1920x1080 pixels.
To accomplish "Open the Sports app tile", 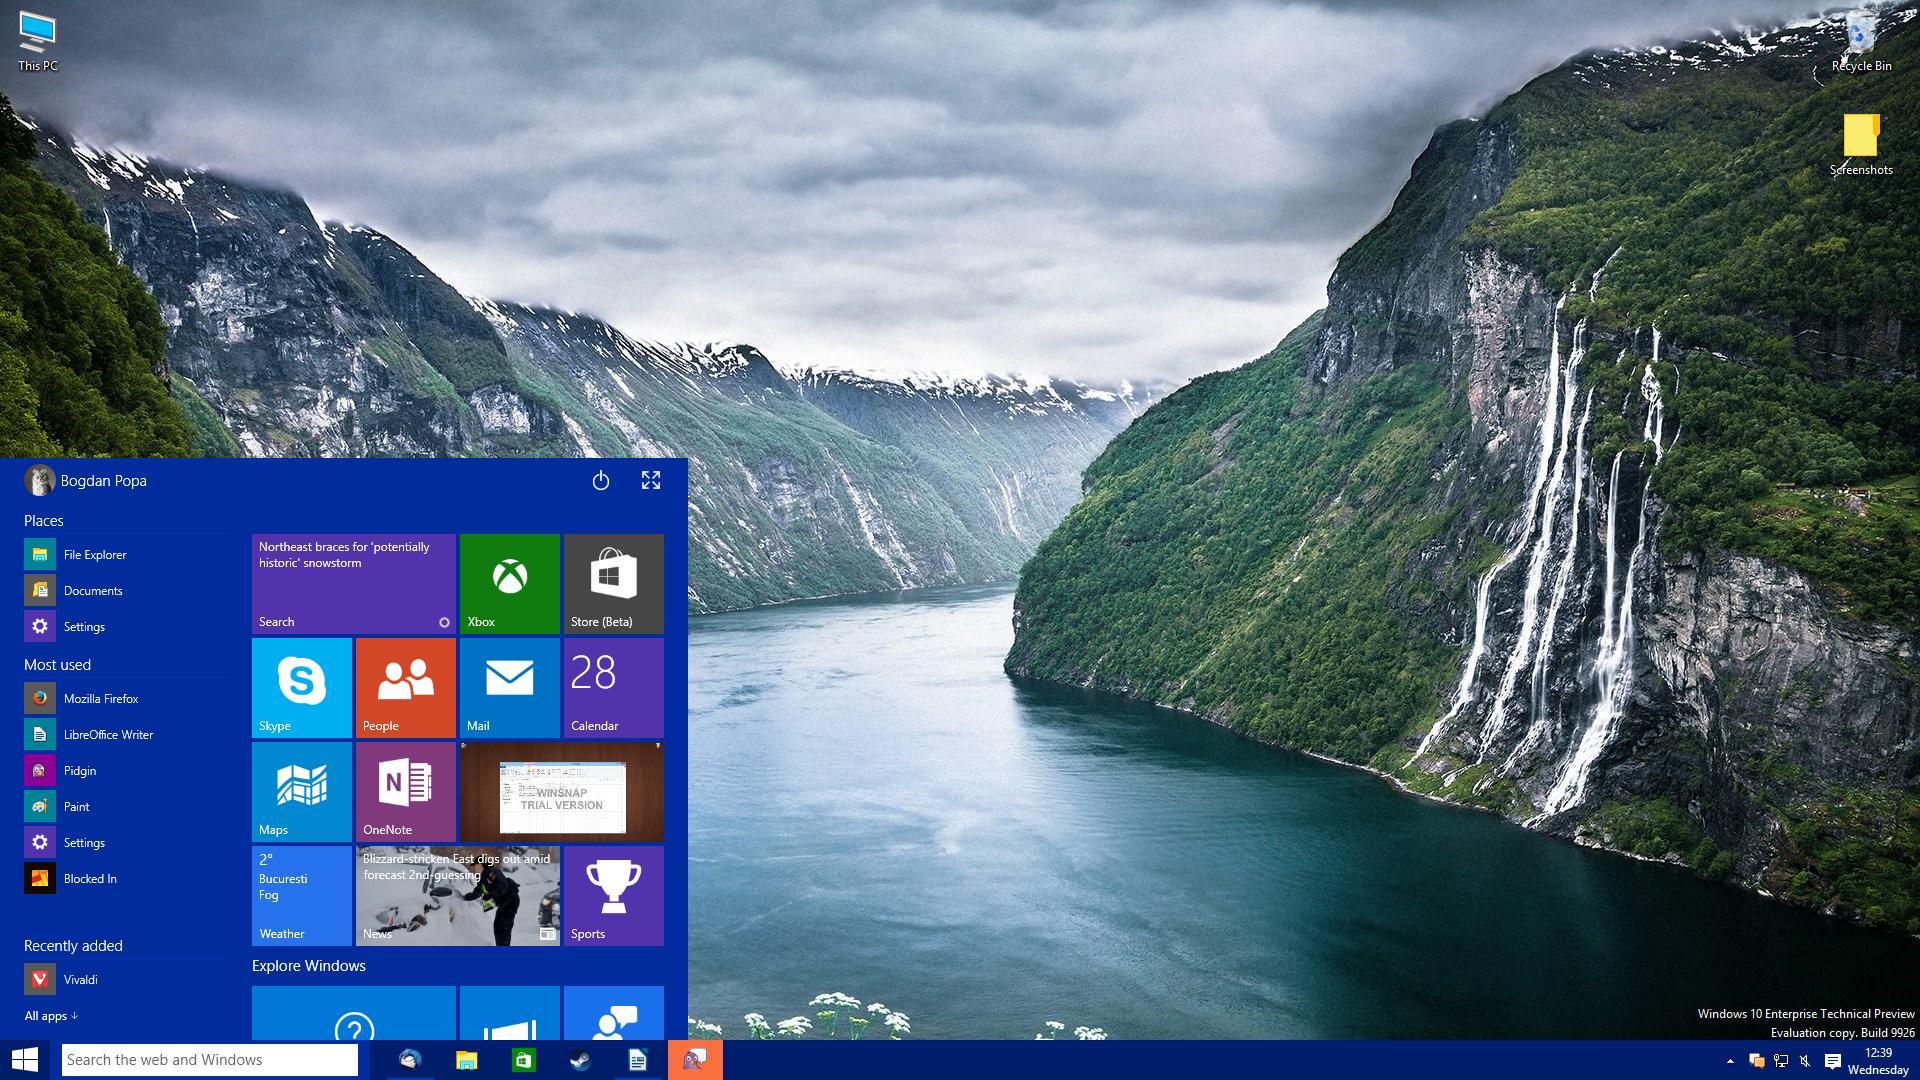I will [611, 895].
